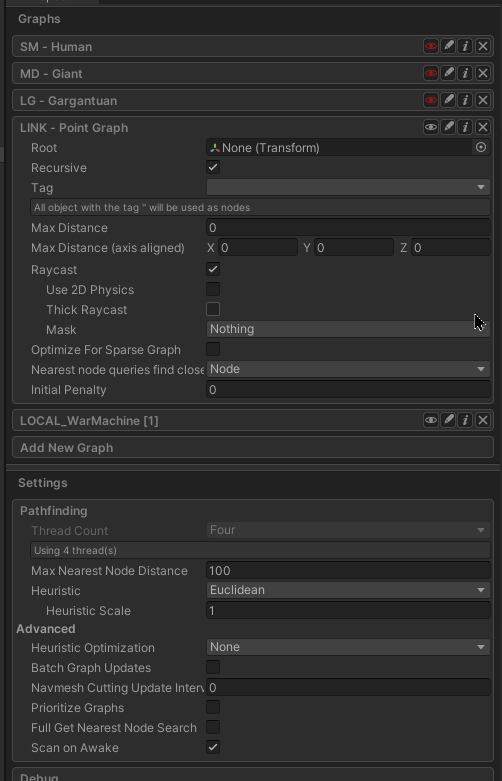
Task: Remove the LINK - Point Graph with X icon
Action: click(x=483, y=127)
